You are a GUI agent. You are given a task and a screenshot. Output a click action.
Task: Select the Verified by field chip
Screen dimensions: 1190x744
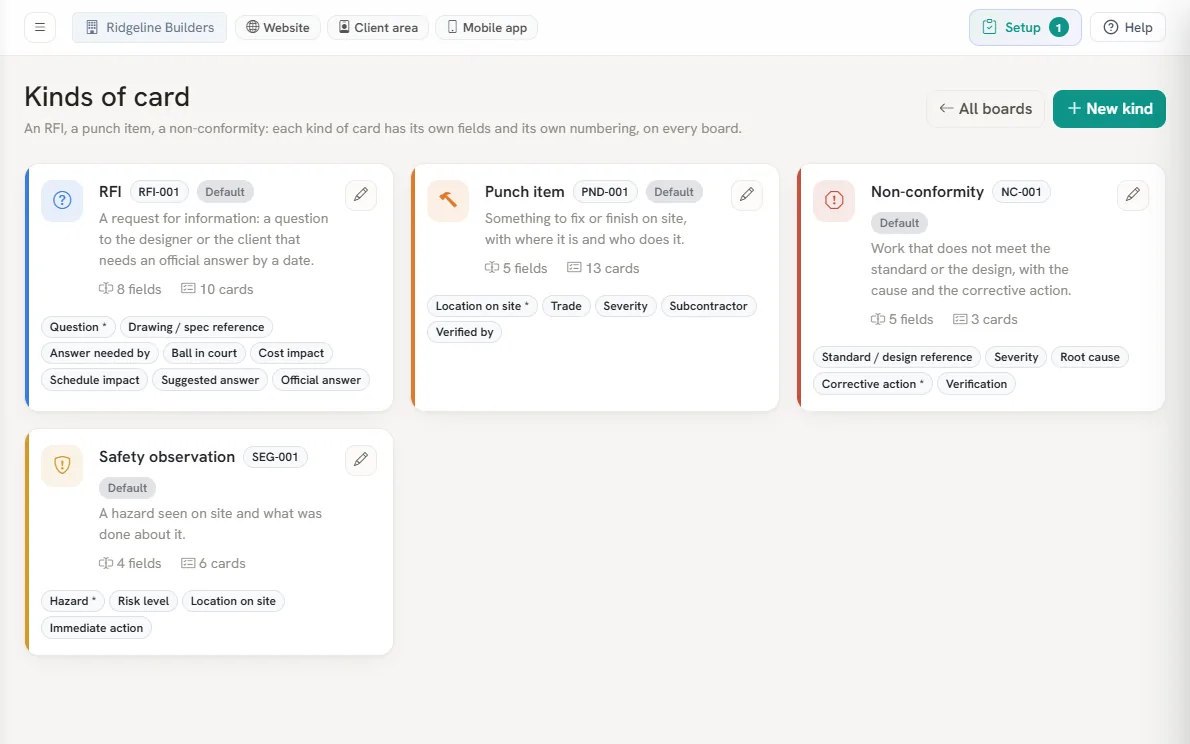coord(464,332)
